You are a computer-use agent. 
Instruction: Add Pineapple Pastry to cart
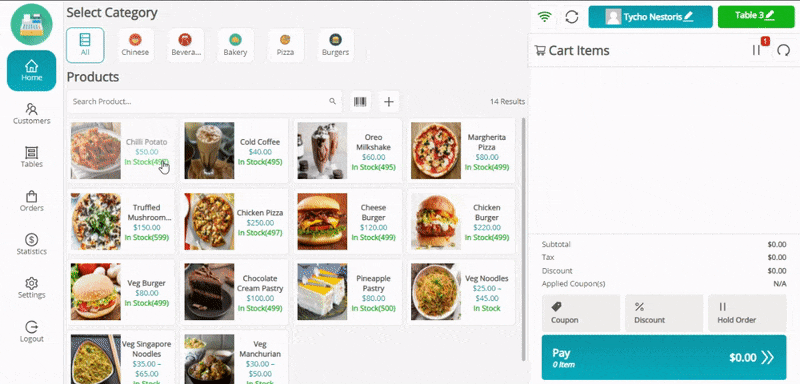(348, 292)
